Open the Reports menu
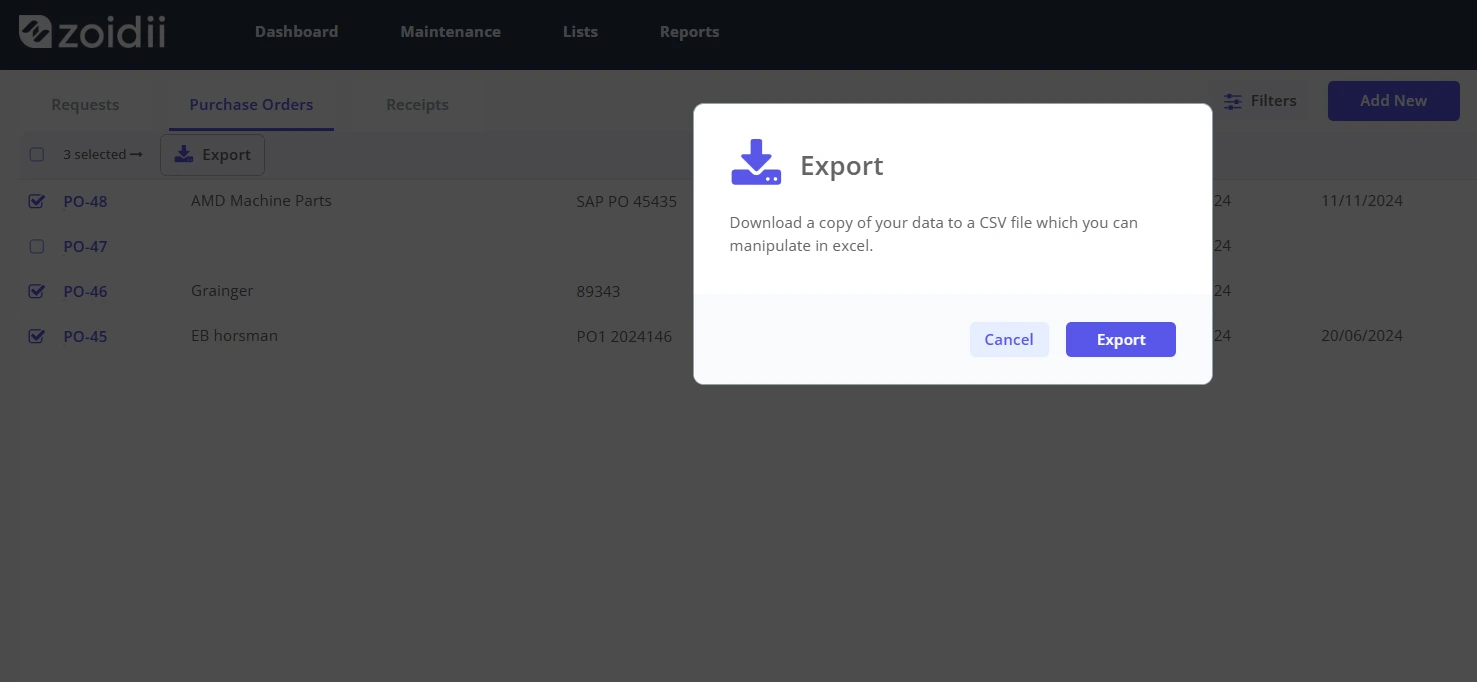This screenshot has width=1477, height=682. pos(689,32)
